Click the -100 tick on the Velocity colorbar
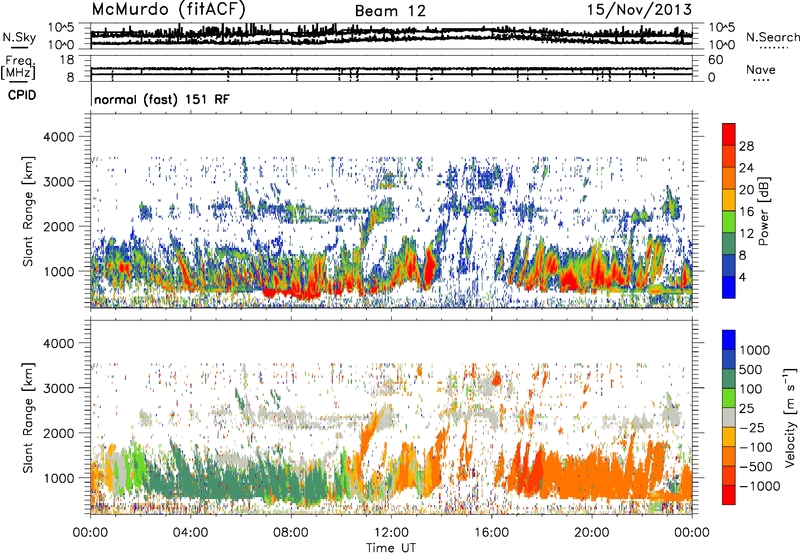This screenshot has height=554, width=800. click(756, 447)
